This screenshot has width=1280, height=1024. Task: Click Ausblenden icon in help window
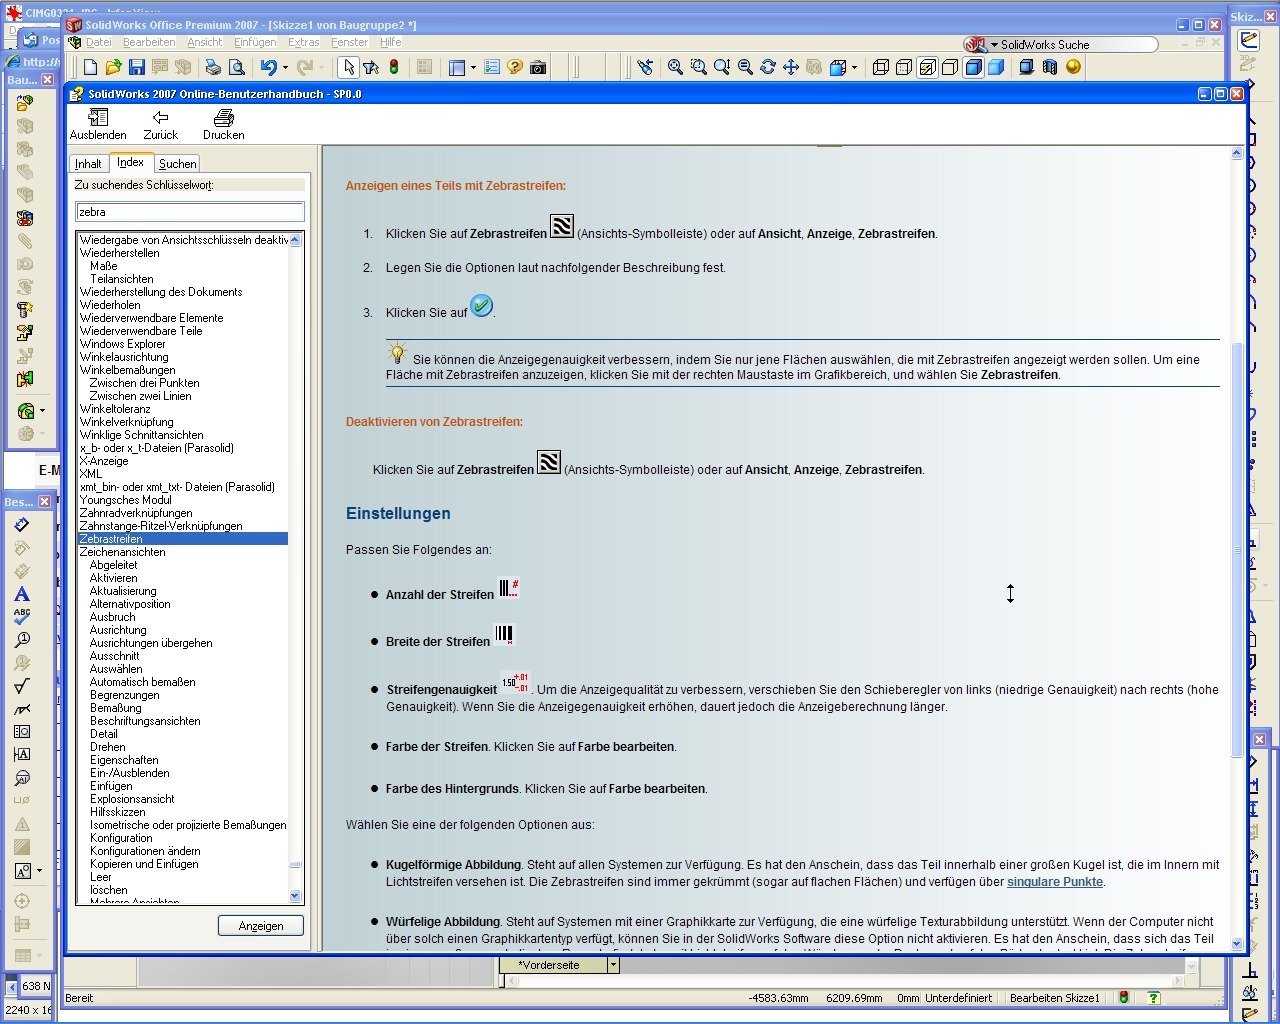98,125
